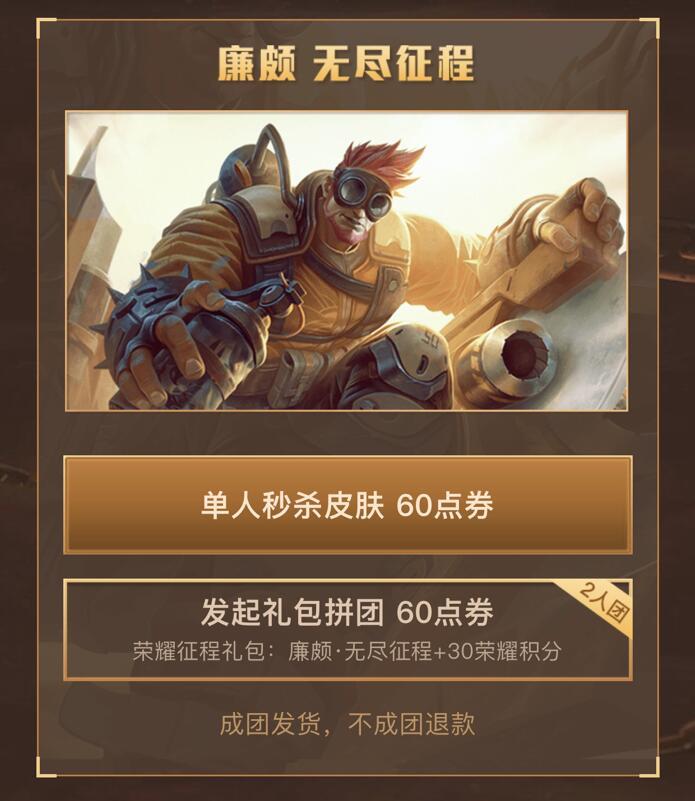Click the 荣耀征程礼包 description line

pos(347,651)
